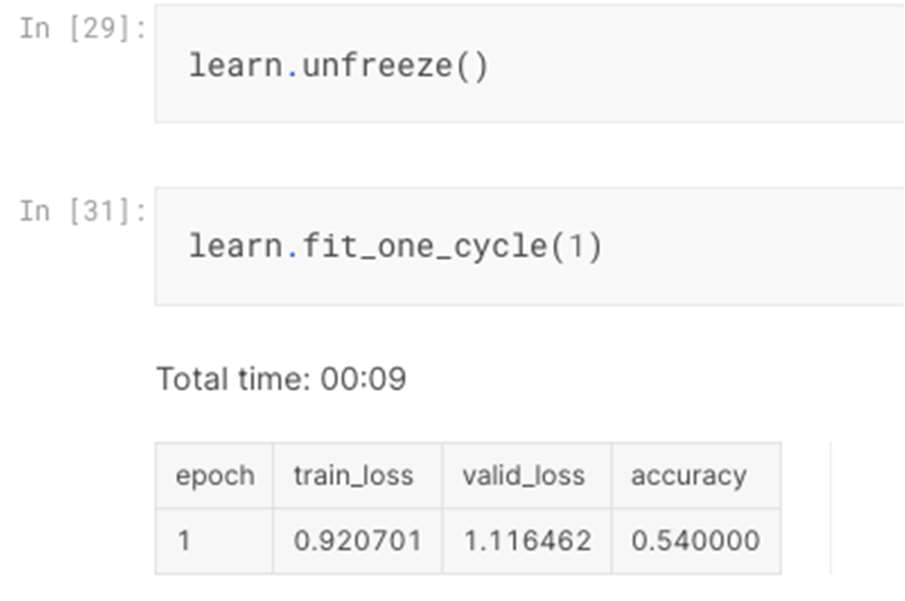This screenshot has width=905, height=601.
Task: Click the In [31] cell prompt
Action: point(83,211)
